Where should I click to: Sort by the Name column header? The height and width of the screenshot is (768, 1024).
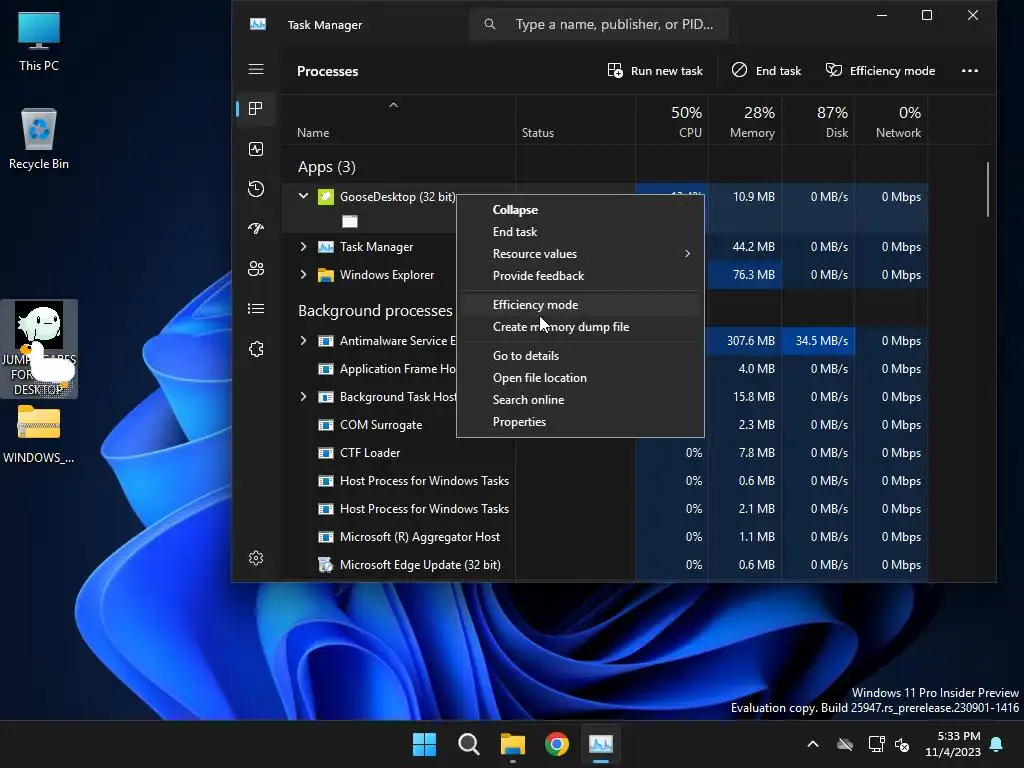tap(398, 120)
